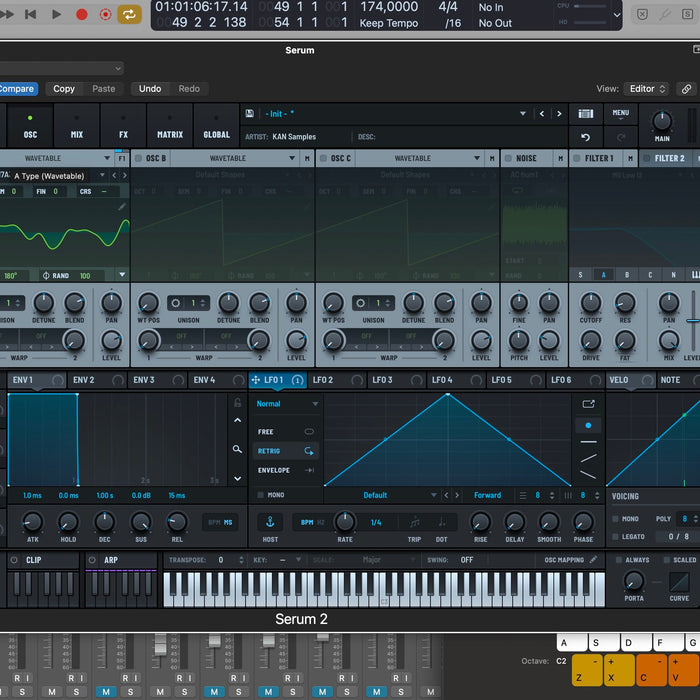Screen dimensions: 700x700
Task: Click the filter CUTOFF knob
Action: 591,303
